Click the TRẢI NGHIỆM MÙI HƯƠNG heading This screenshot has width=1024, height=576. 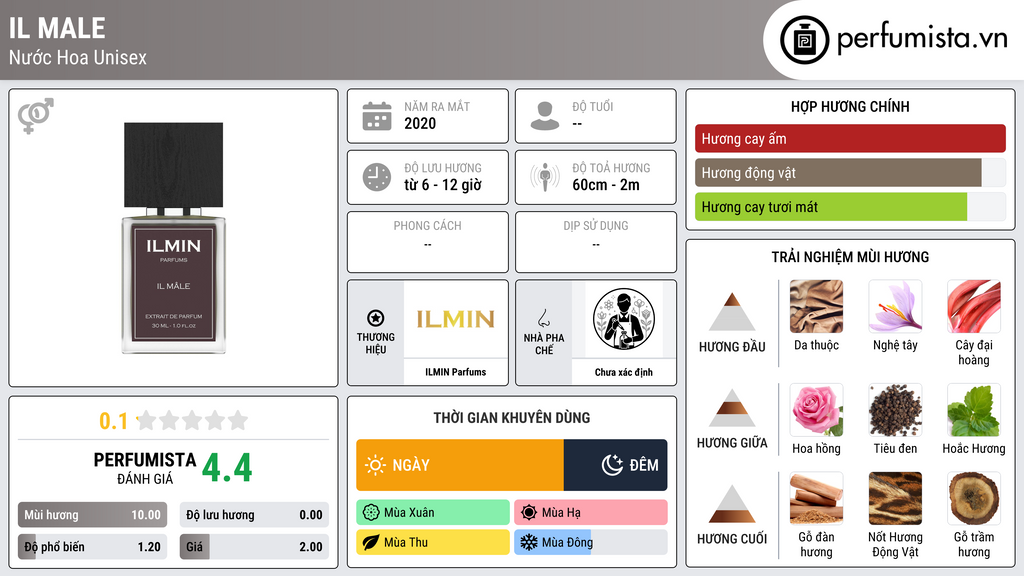point(850,257)
